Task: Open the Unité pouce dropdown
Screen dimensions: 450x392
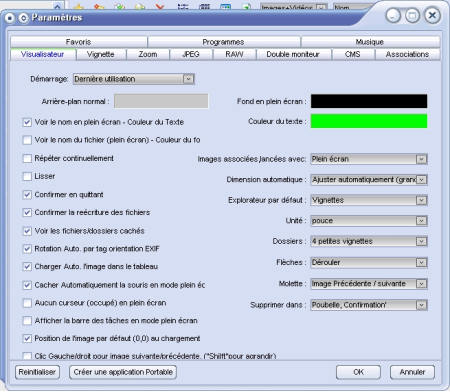Action: click(369, 221)
